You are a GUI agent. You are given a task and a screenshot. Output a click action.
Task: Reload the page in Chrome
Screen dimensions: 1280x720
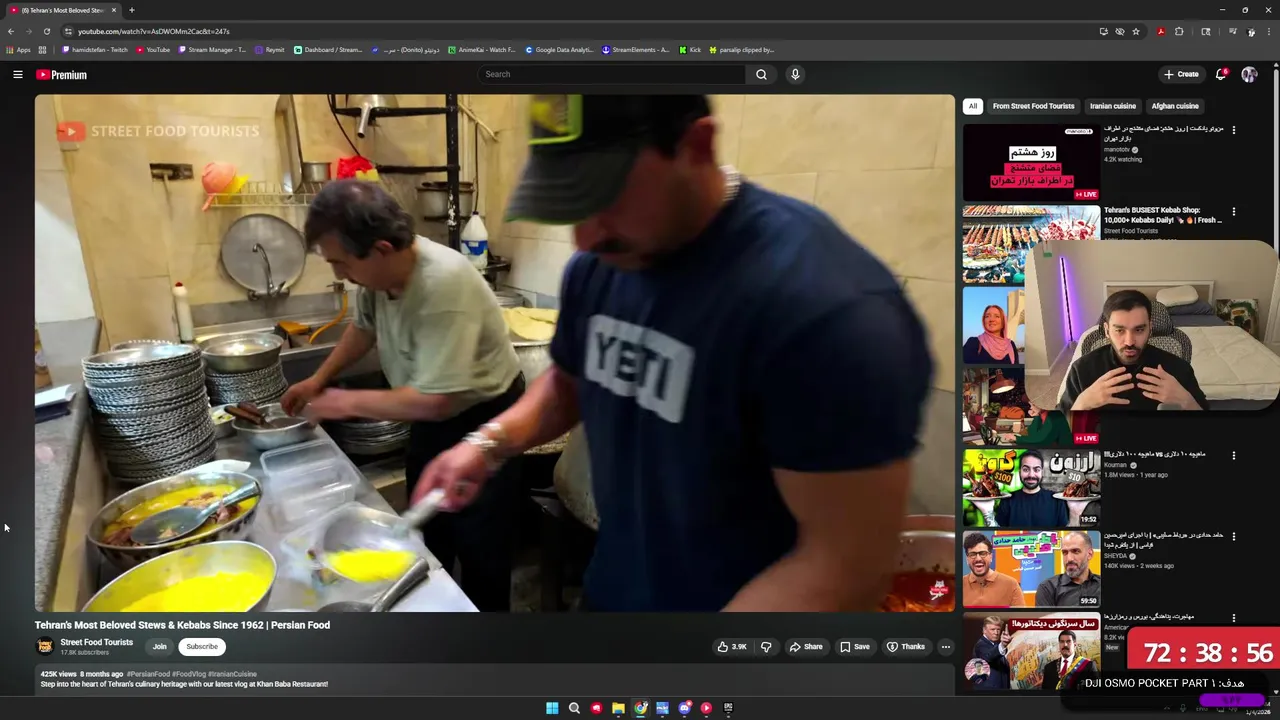pos(46,31)
